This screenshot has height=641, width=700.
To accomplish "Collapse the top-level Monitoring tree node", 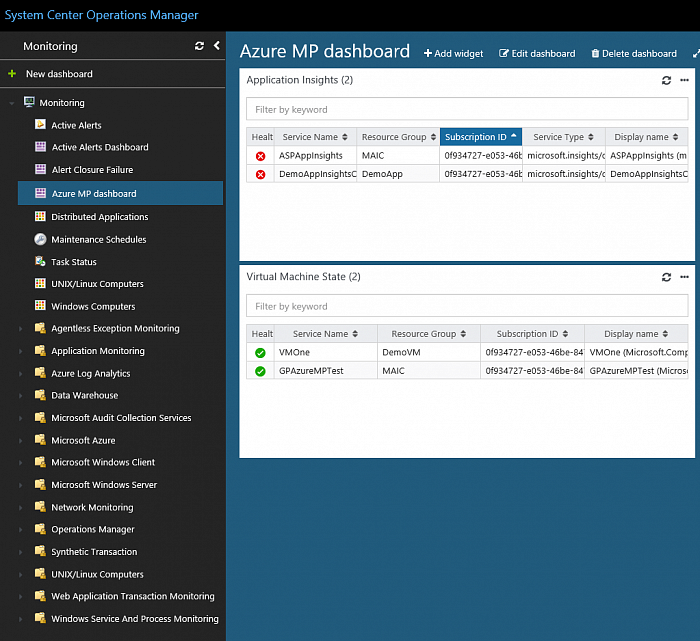I will (12, 103).
